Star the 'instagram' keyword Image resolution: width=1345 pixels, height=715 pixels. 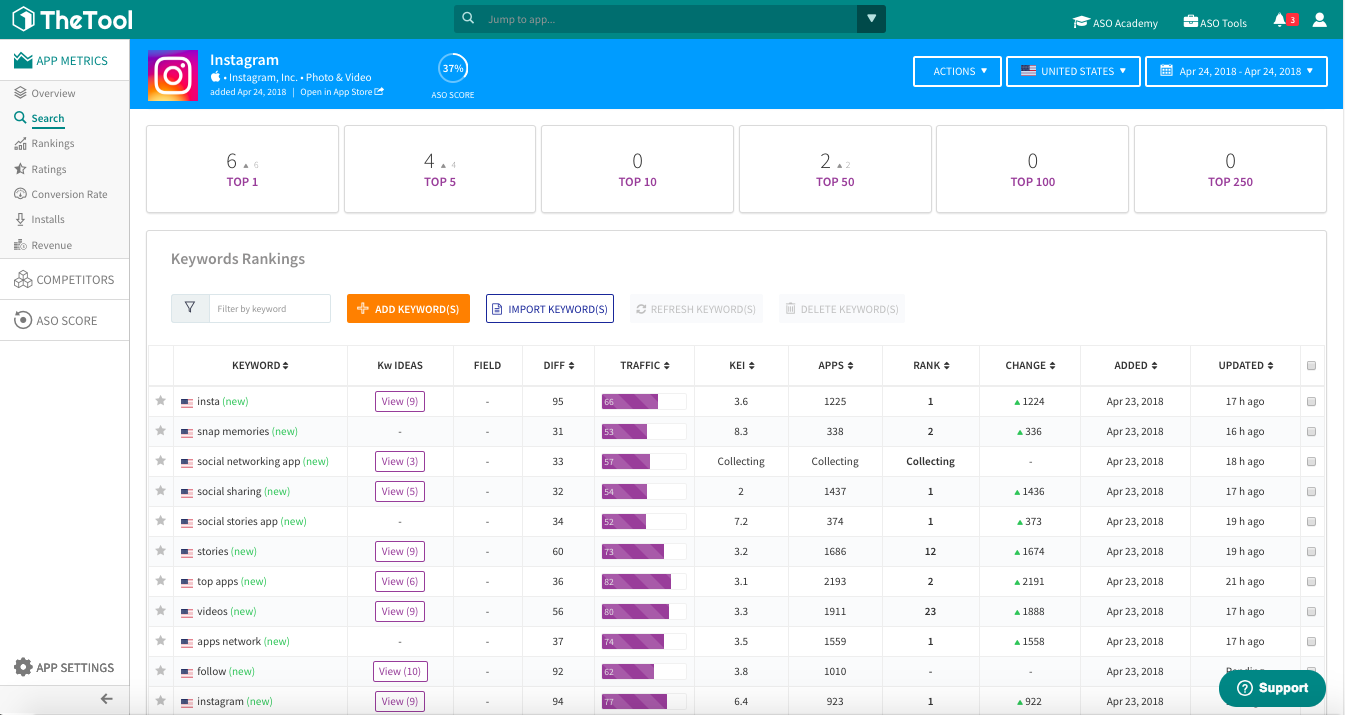(160, 701)
